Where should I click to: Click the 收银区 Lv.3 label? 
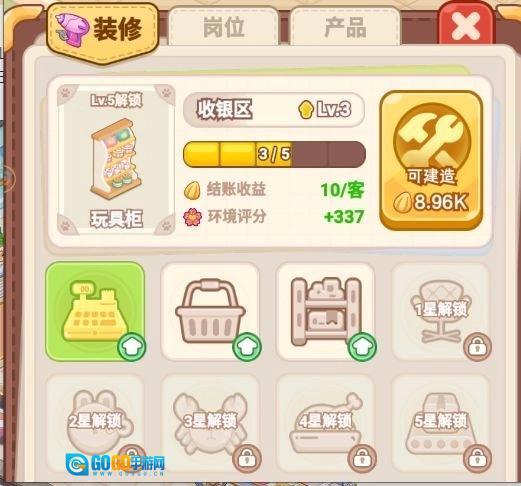point(274,109)
